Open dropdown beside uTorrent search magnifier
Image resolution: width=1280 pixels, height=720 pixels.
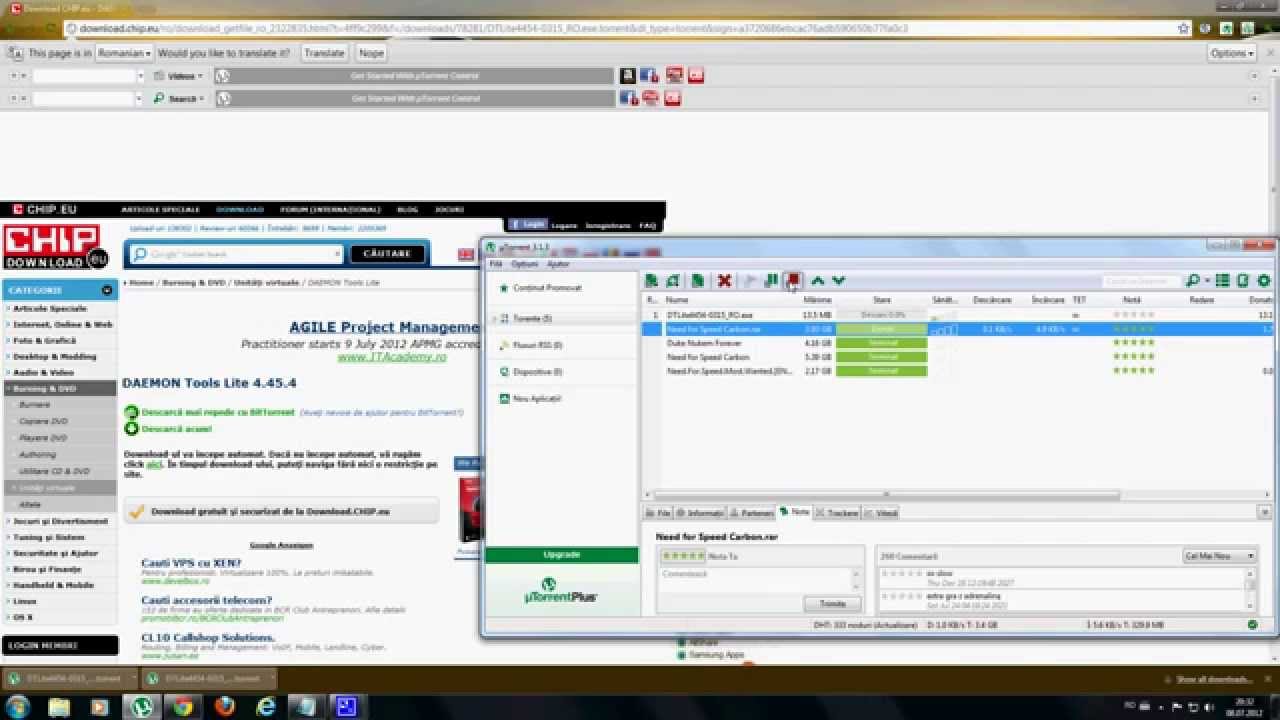pyautogui.click(x=1207, y=281)
